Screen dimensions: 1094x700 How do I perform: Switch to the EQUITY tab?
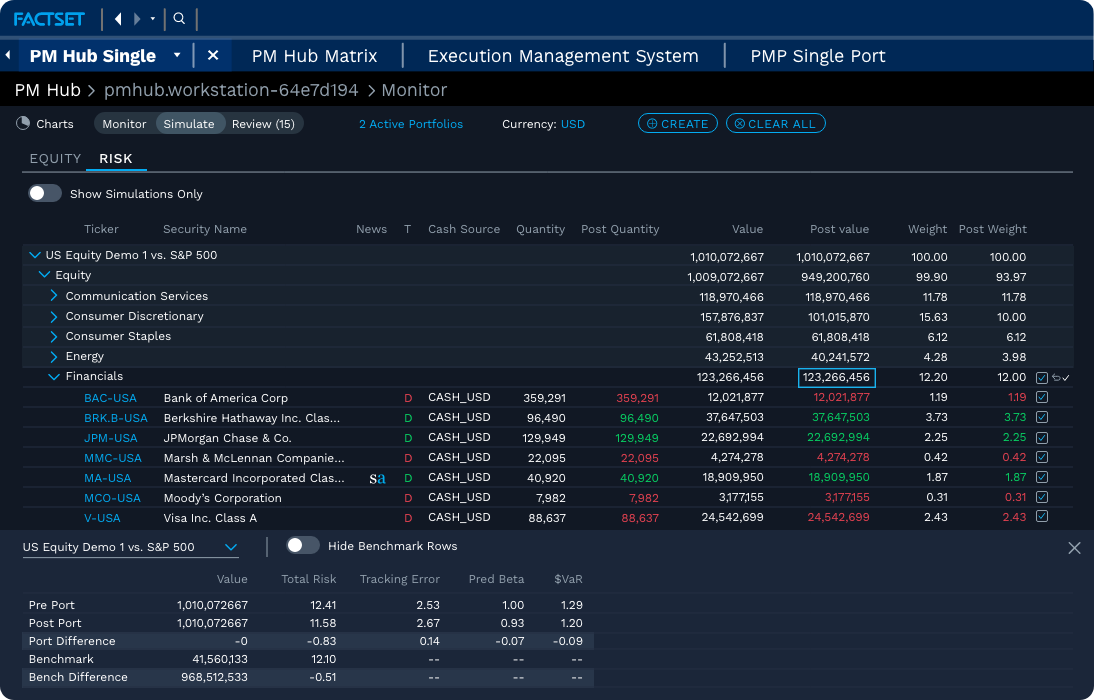[55, 158]
